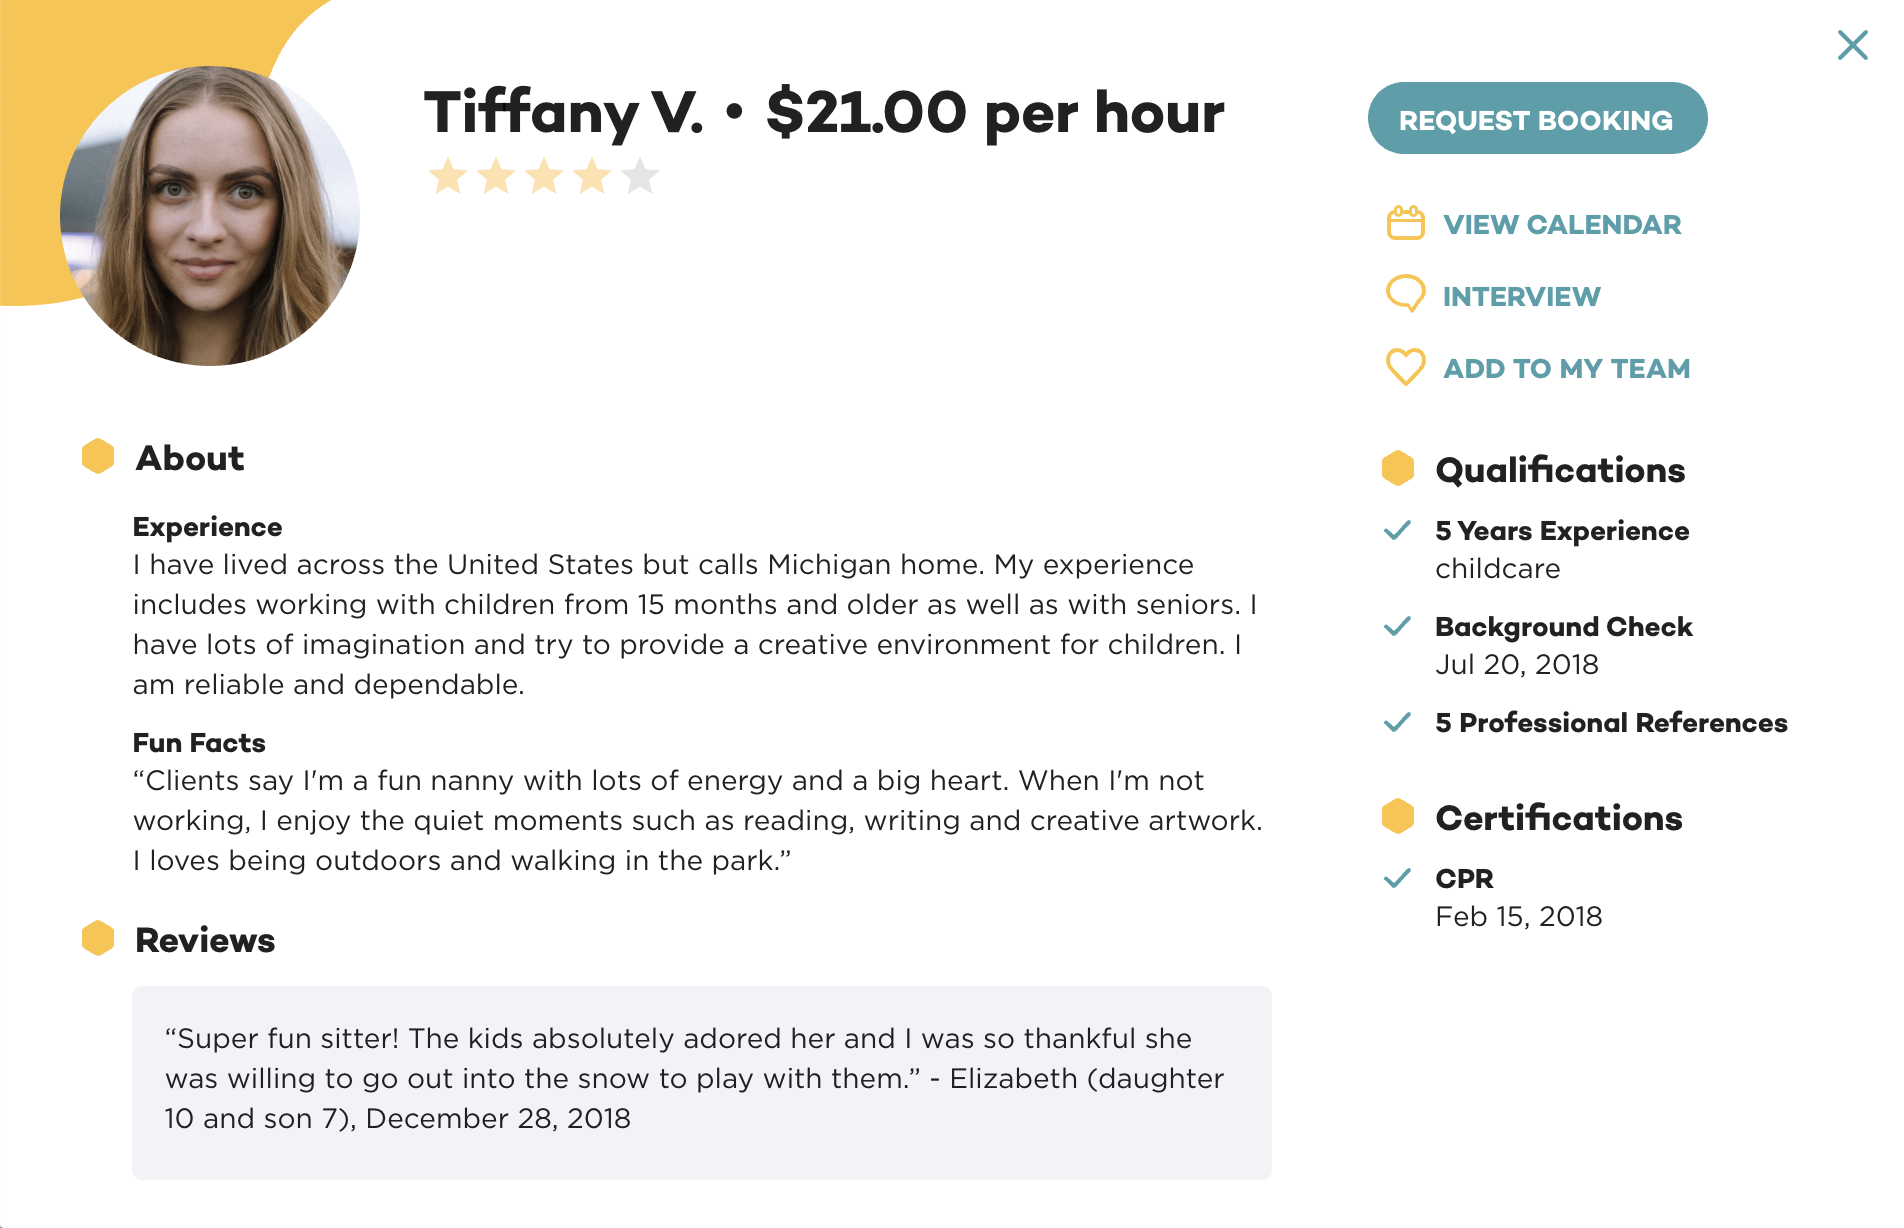
Task: Click Elizabeth's review card
Action: [701, 1082]
